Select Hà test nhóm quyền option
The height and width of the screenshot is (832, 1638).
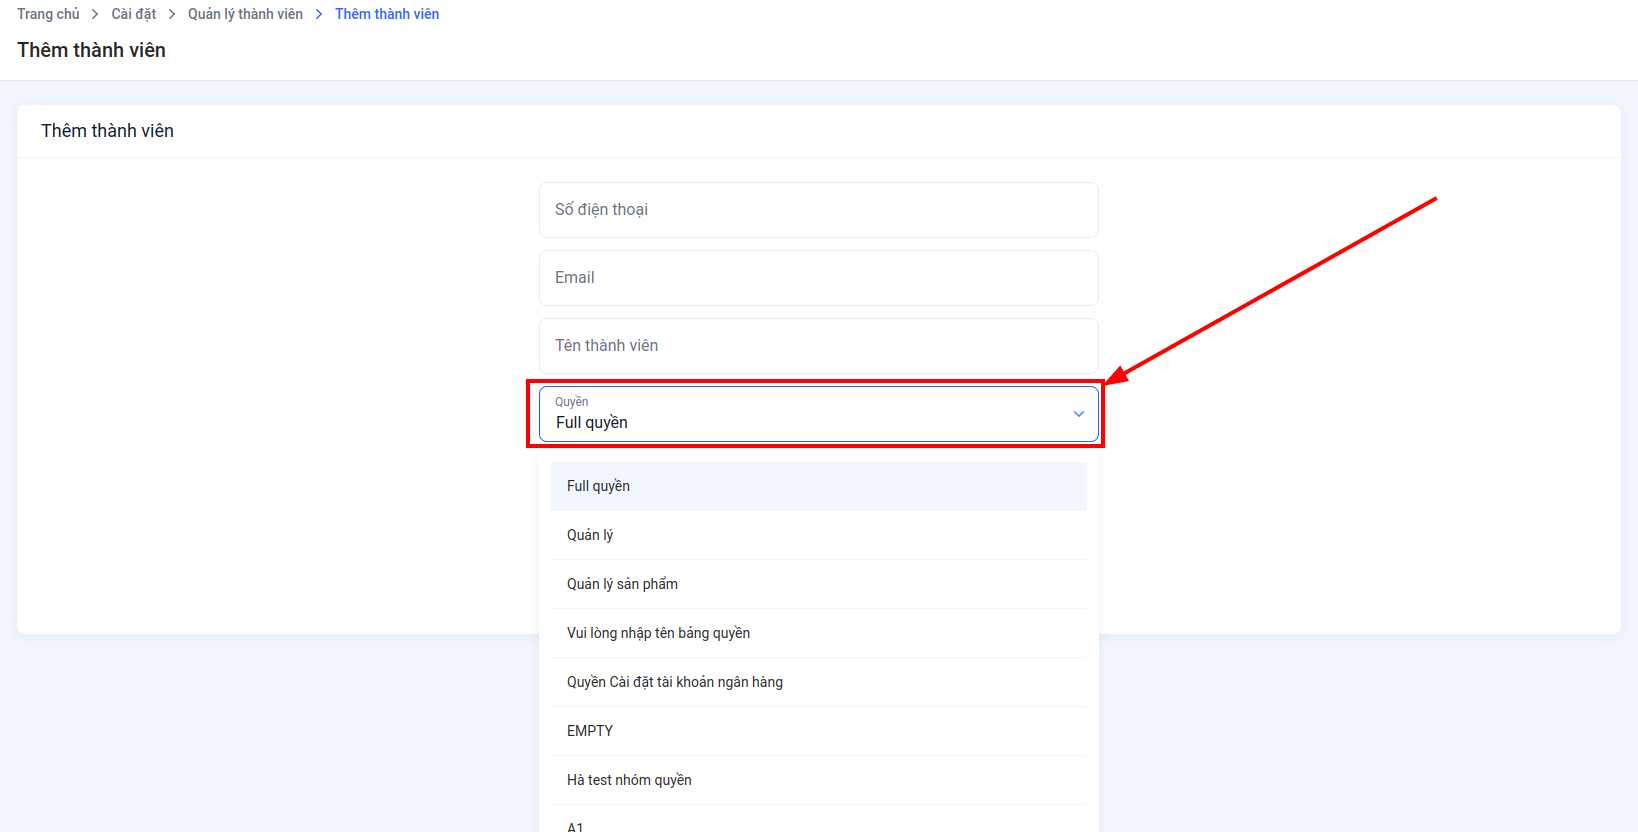point(818,780)
